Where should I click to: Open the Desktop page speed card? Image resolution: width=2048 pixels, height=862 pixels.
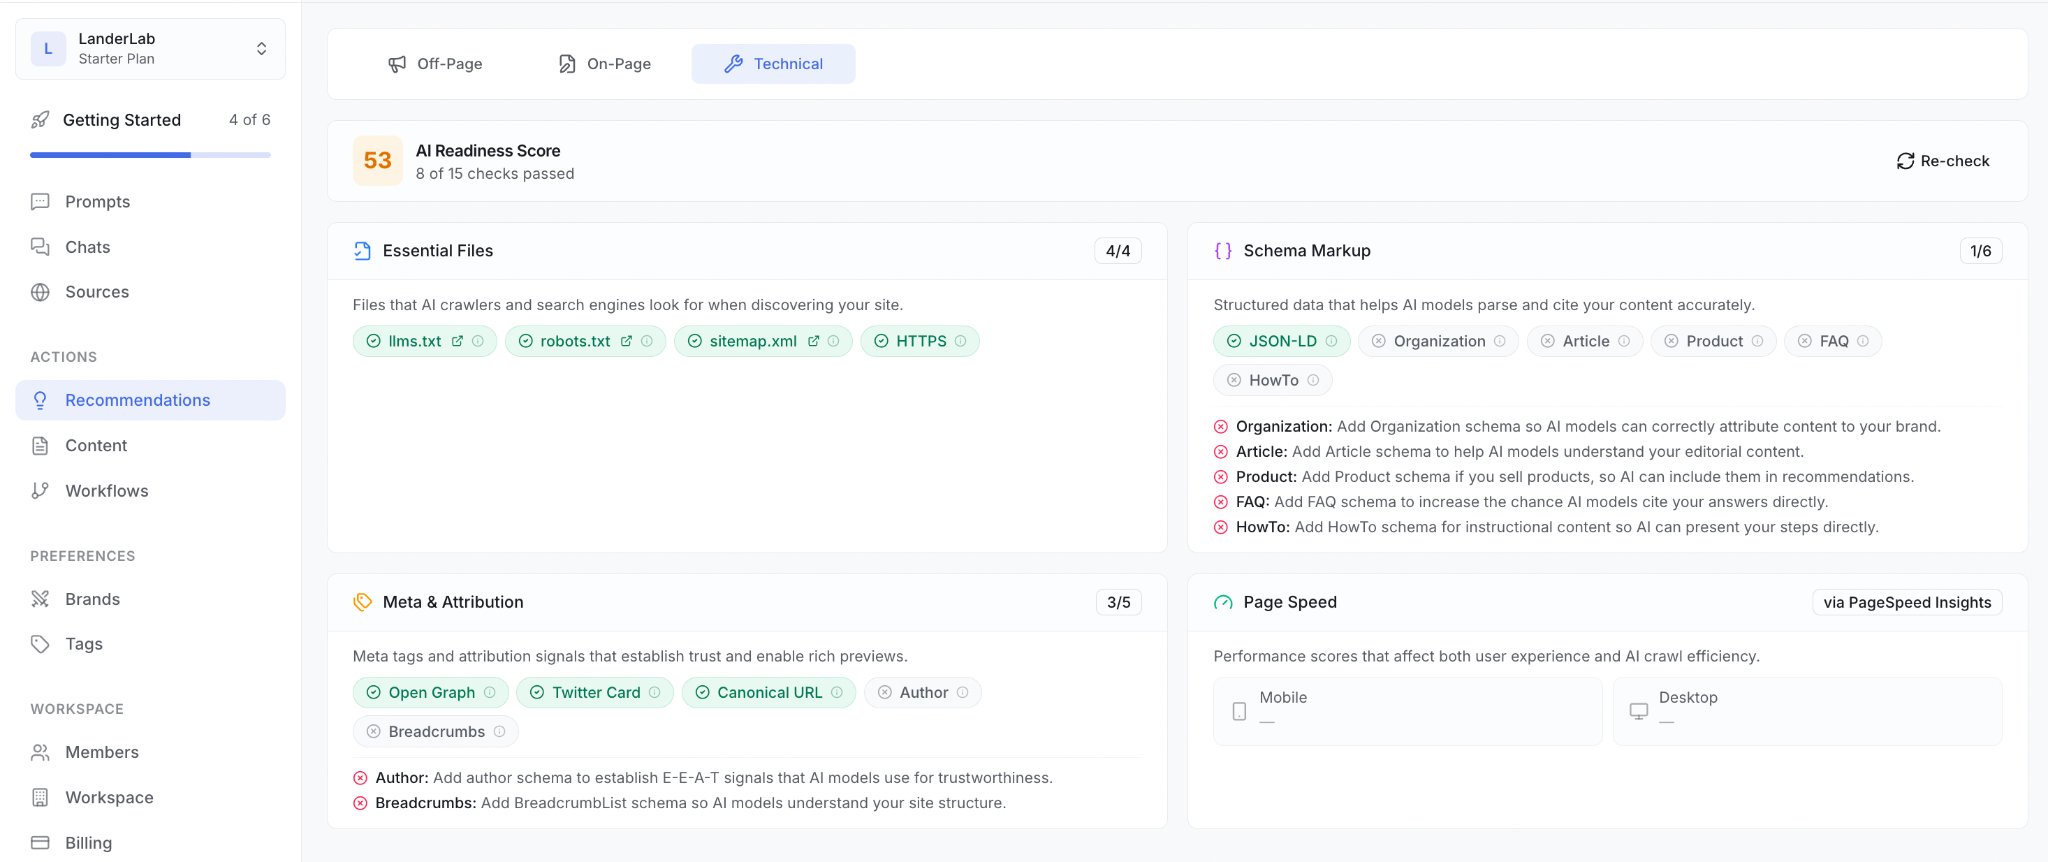coord(1806,711)
